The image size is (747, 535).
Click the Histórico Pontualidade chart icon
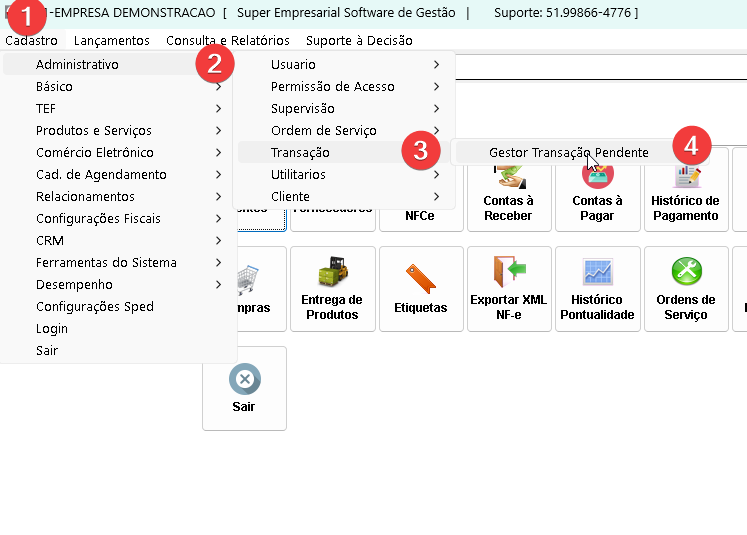click(x=597, y=272)
